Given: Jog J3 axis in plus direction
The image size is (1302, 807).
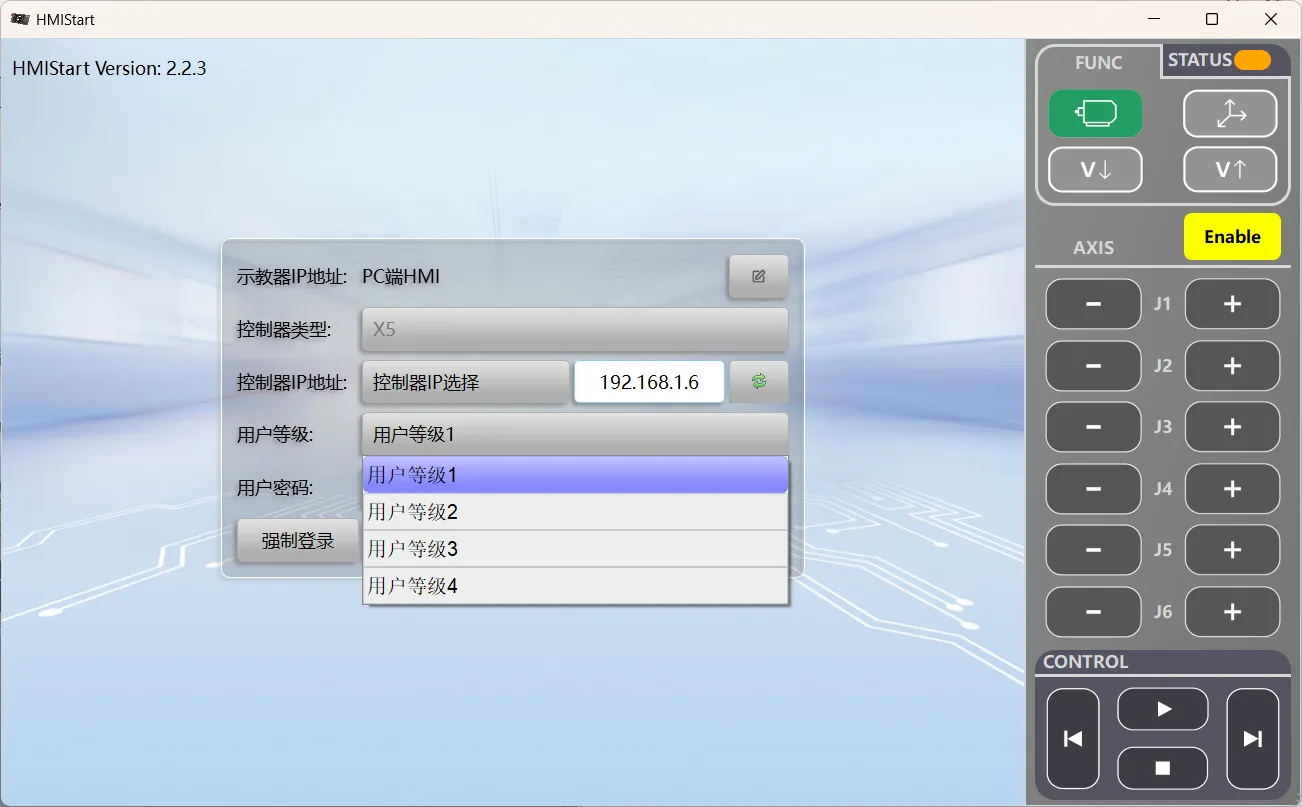Looking at the screenshot, I should (1232, 427).
